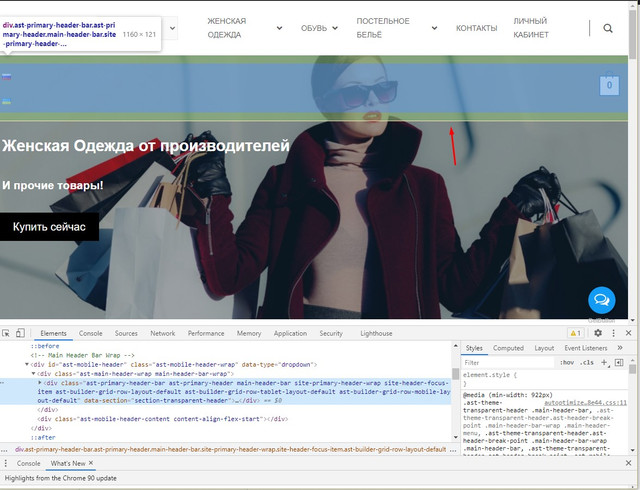The width and height of the screenshot is (640, 490).
Task: Click the element.style rule text
Action: tap(490, 375)
